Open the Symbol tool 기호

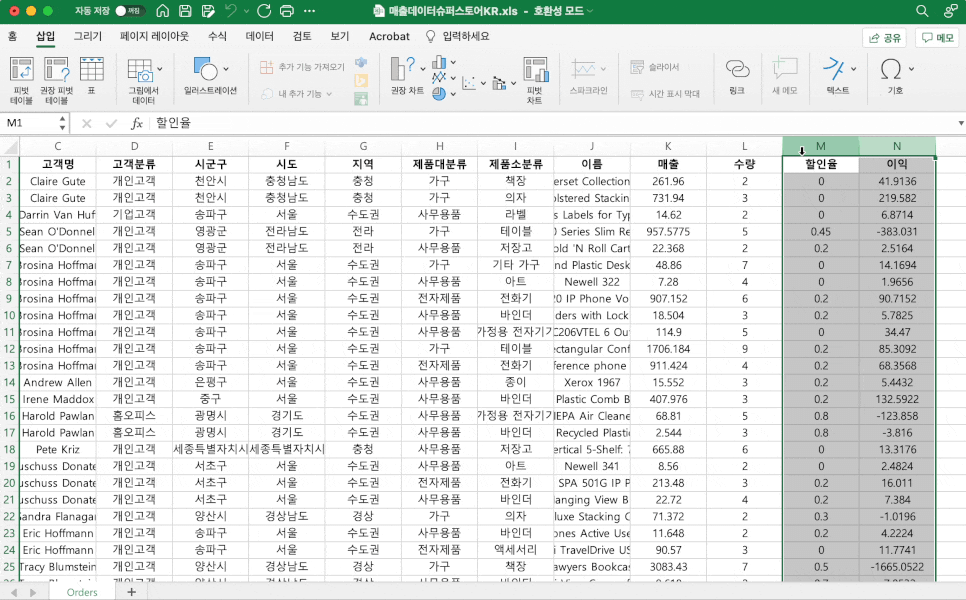tap(891, 71)
